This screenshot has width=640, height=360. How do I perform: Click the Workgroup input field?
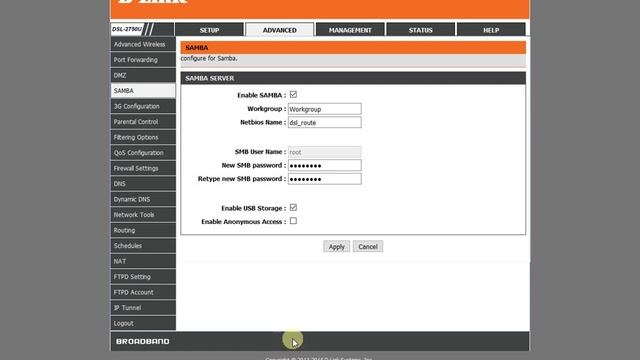pos(324,109)
